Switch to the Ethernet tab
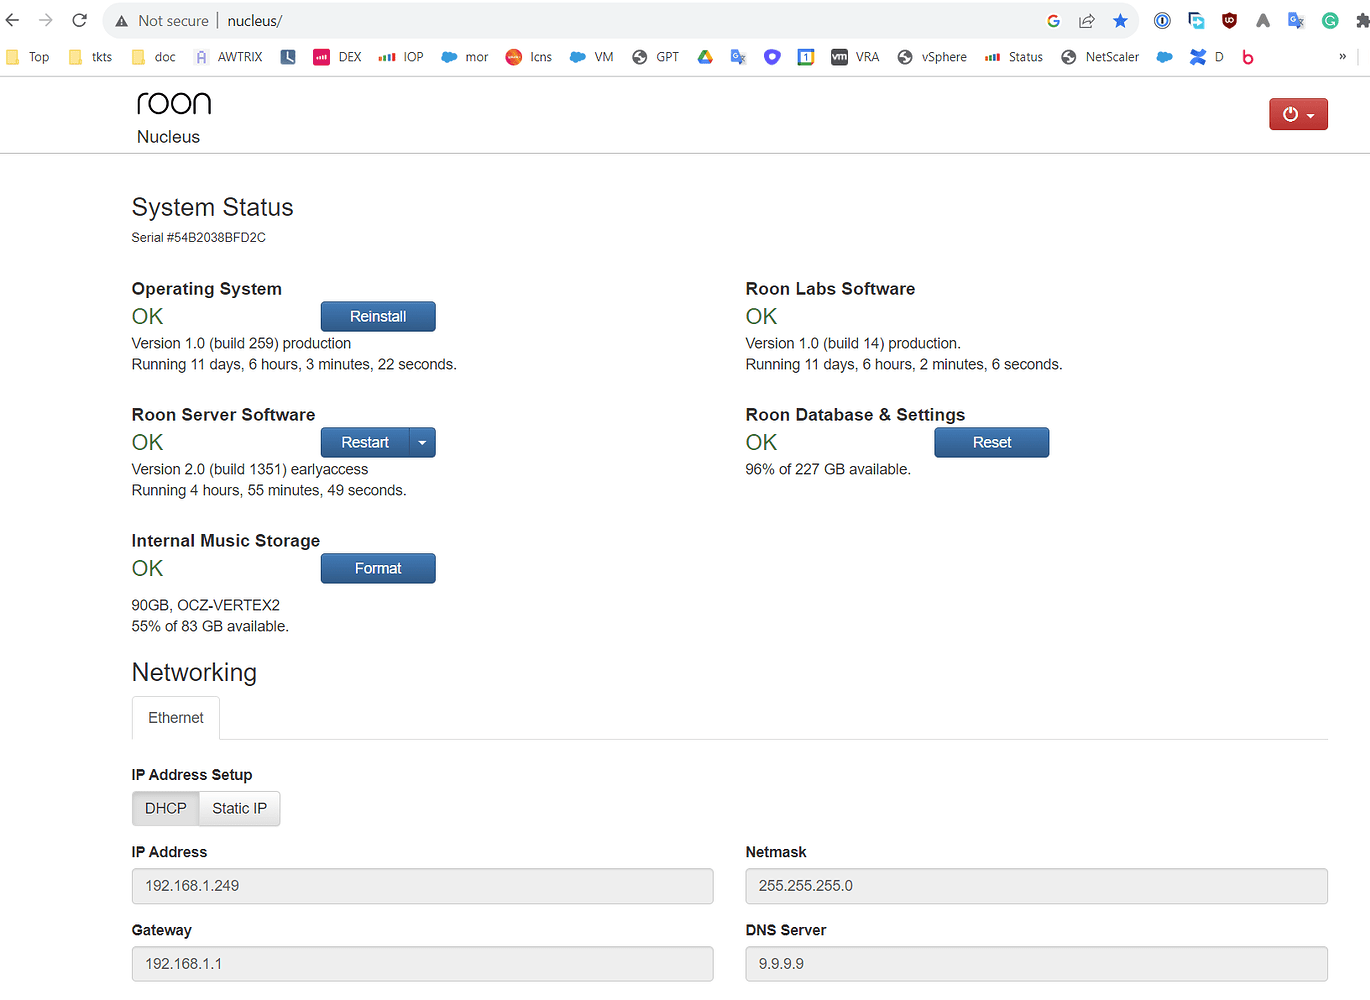The width and height of the screenshot is (1370, 1000). 175,717
